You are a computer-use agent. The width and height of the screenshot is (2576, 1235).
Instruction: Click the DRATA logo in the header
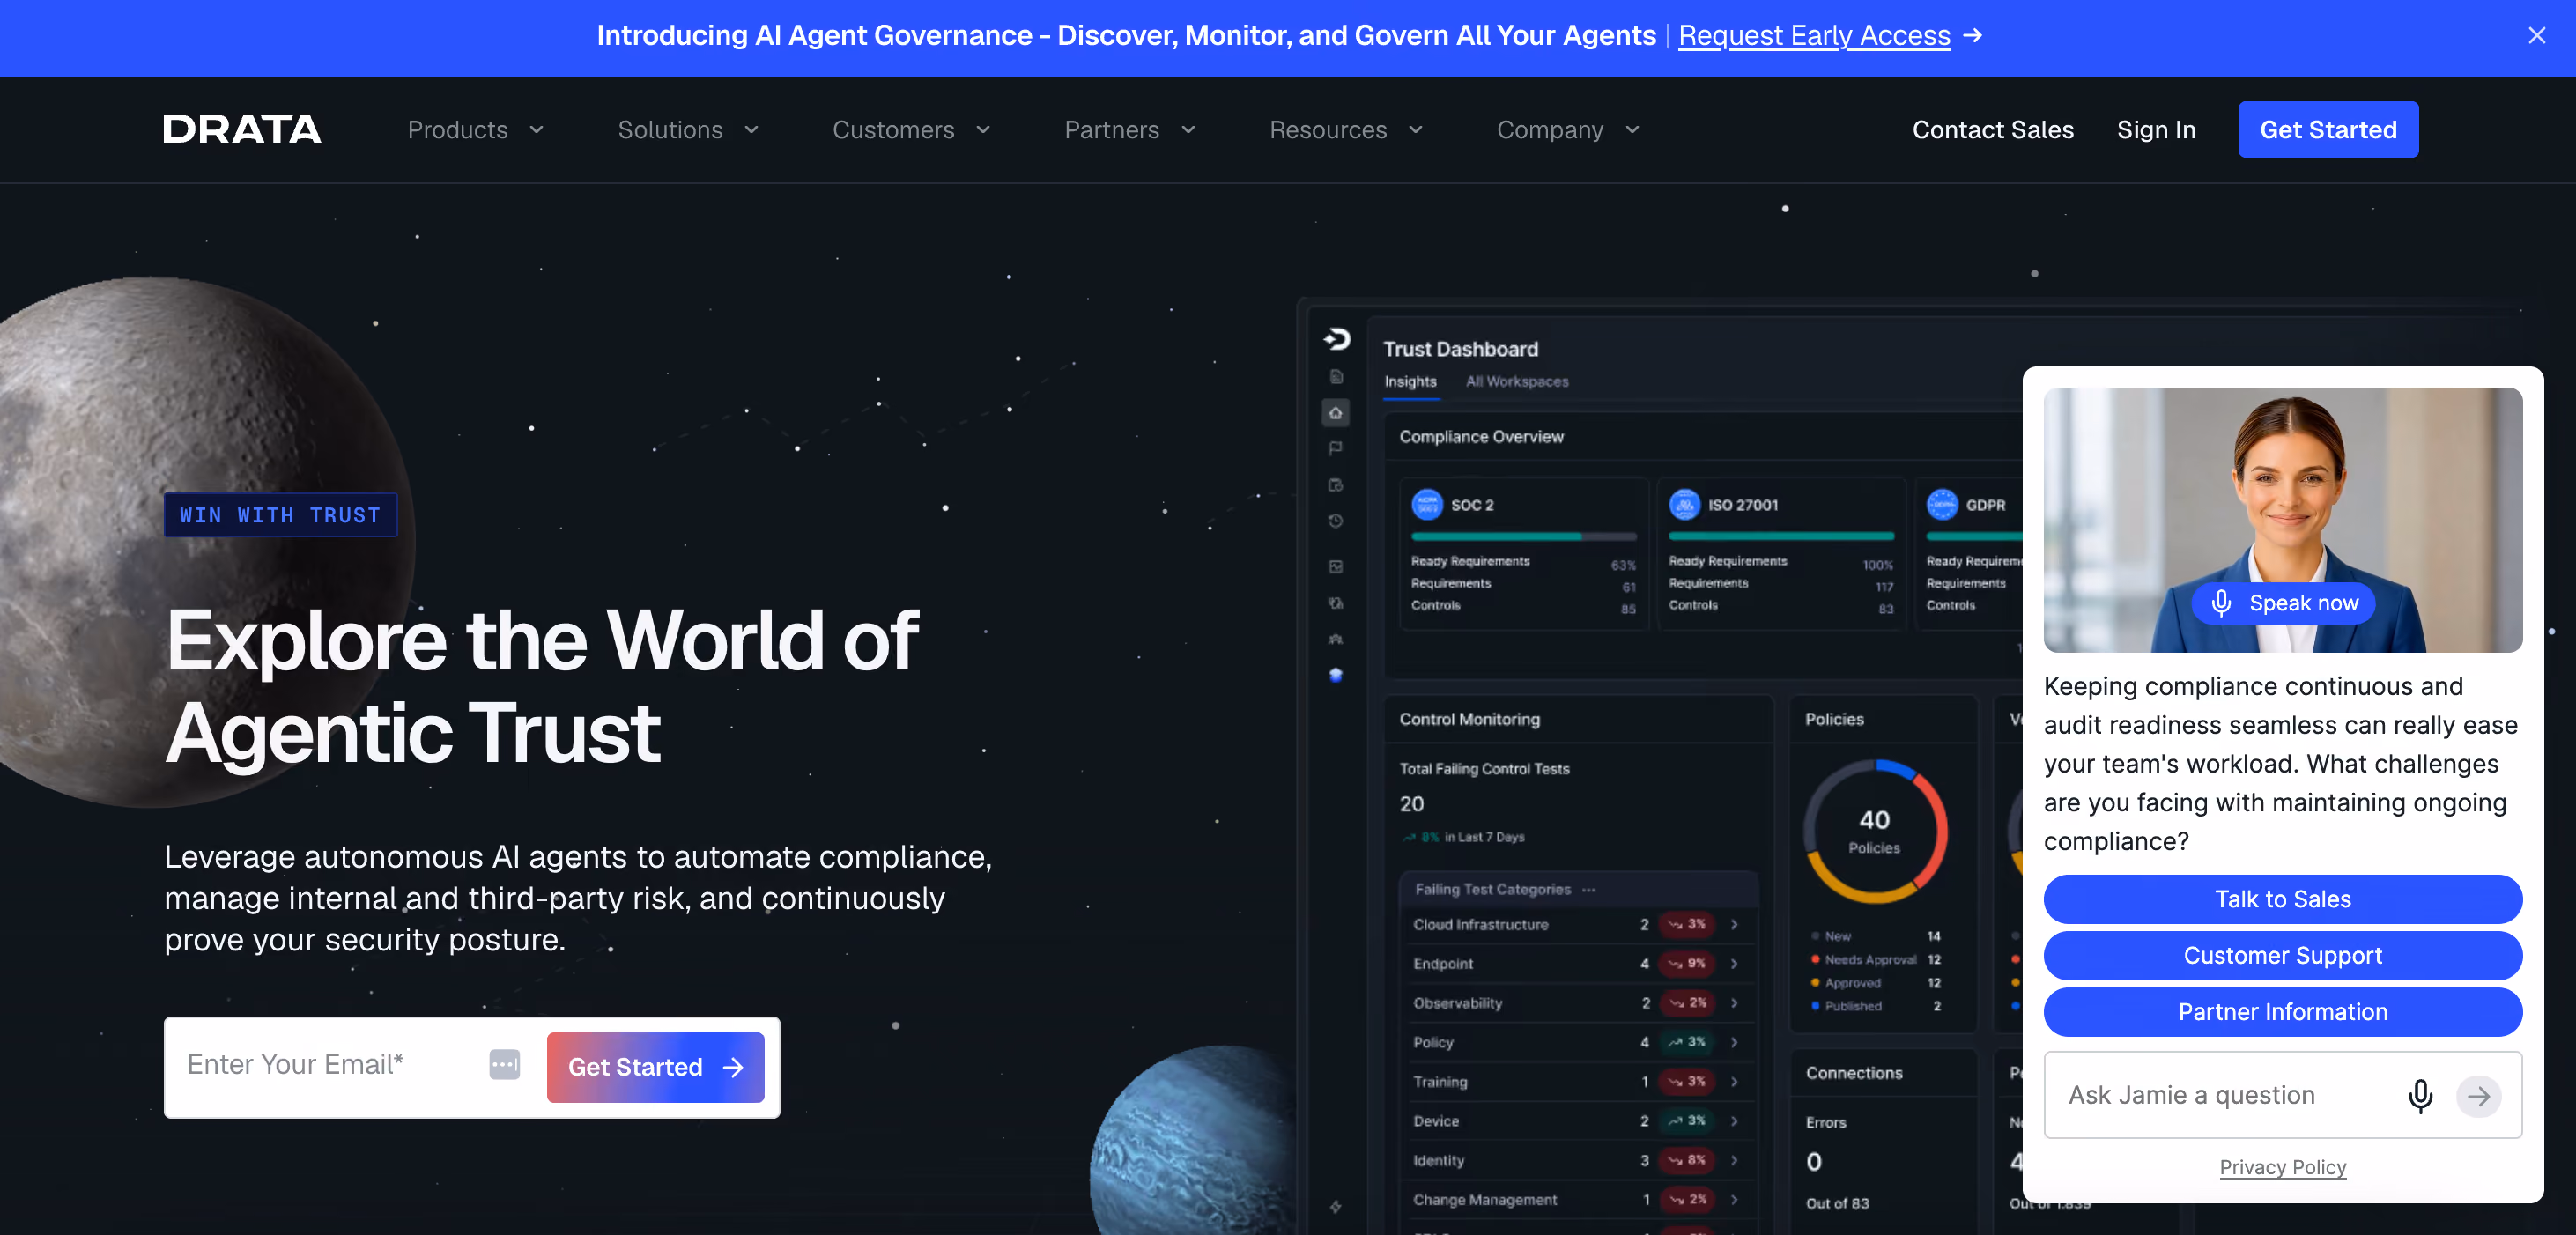pyautogui.click(x=242, y=129)
